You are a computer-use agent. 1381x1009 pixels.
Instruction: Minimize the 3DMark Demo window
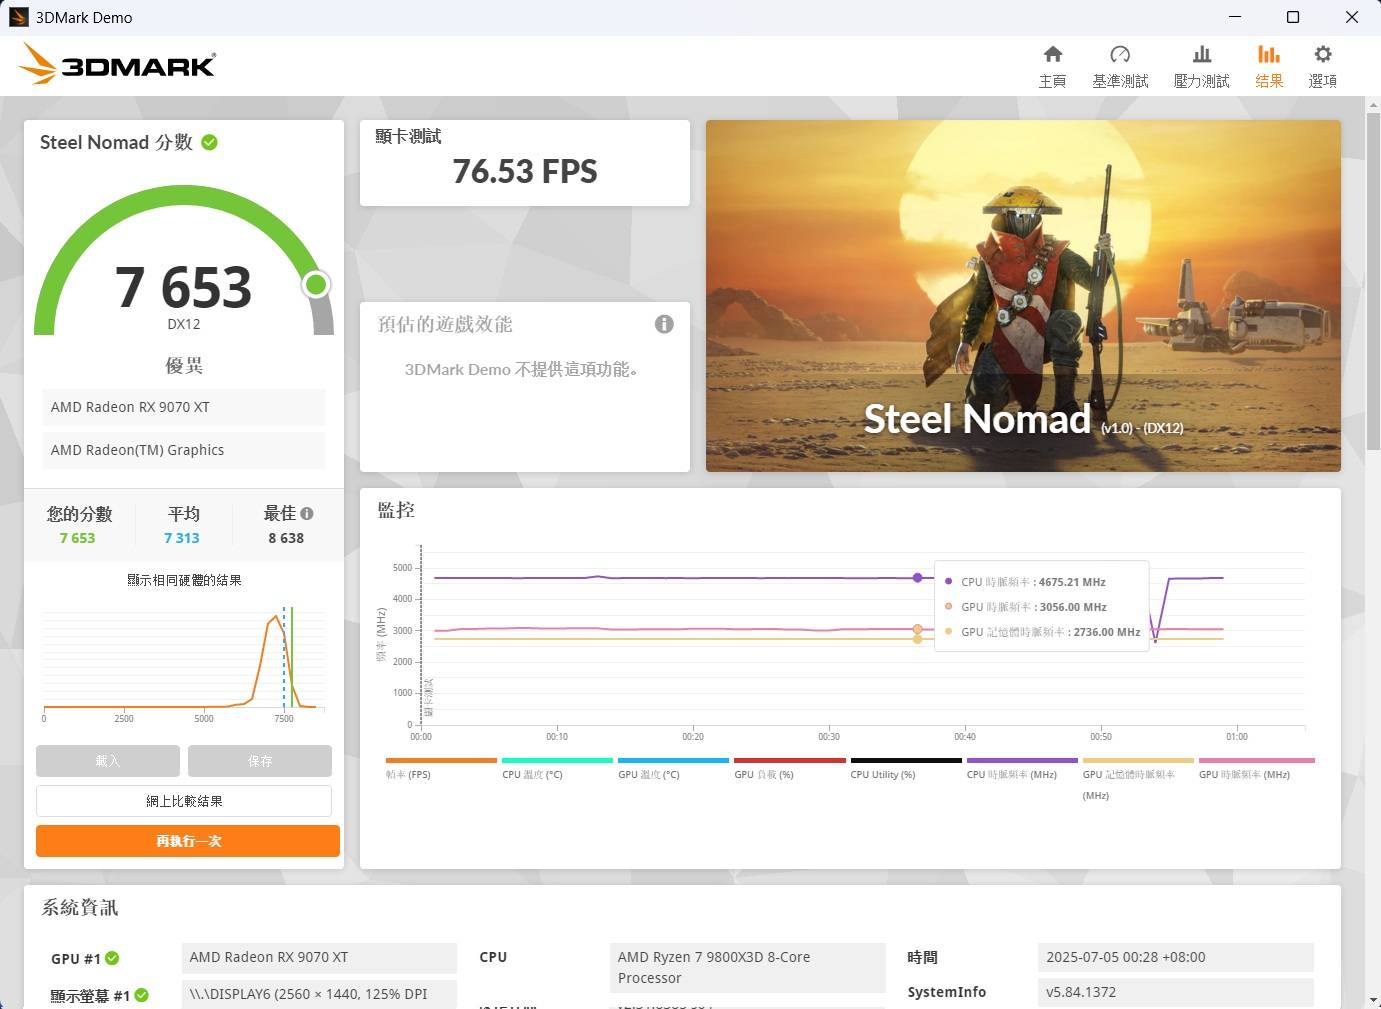1235,17
